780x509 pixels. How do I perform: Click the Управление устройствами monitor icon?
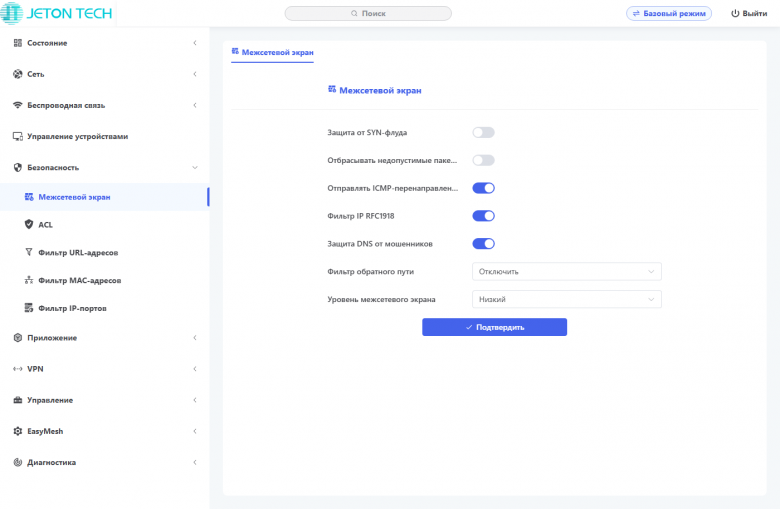tap(17, 136)
